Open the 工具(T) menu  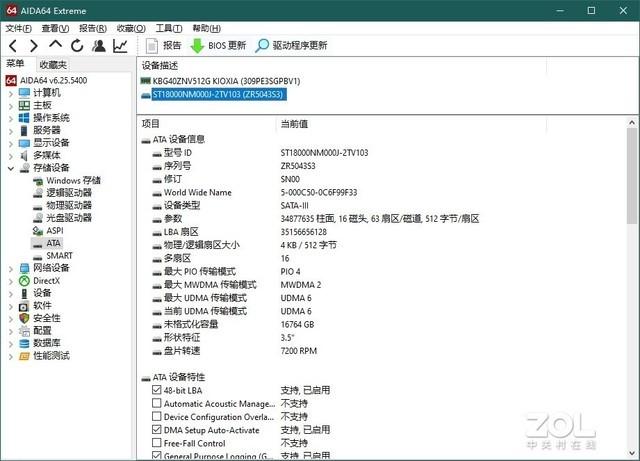pos(169,28)
